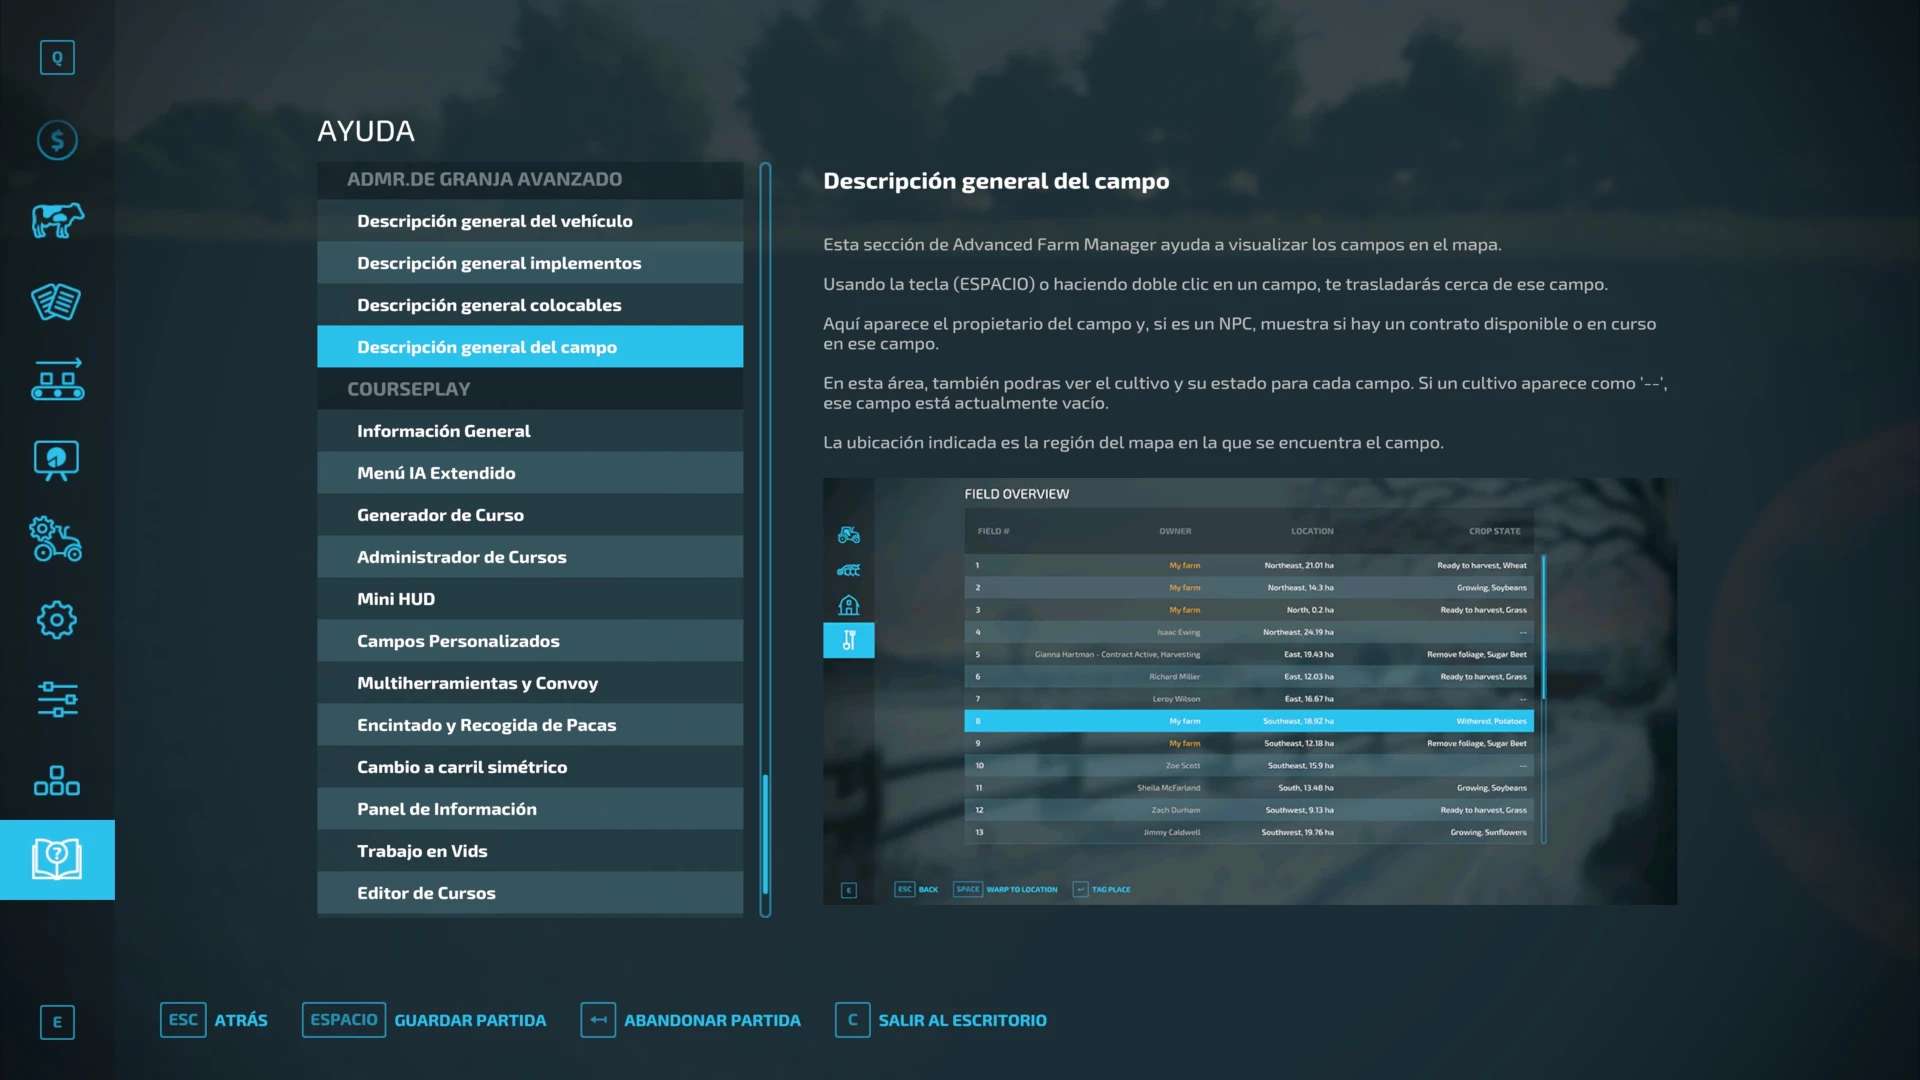Open the finances dollar icon page

coord(57,140)
